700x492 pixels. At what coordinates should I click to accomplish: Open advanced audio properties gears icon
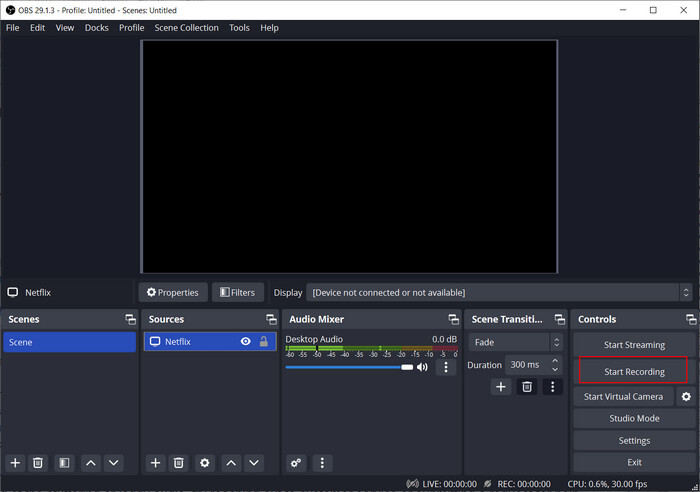(296, 463)
